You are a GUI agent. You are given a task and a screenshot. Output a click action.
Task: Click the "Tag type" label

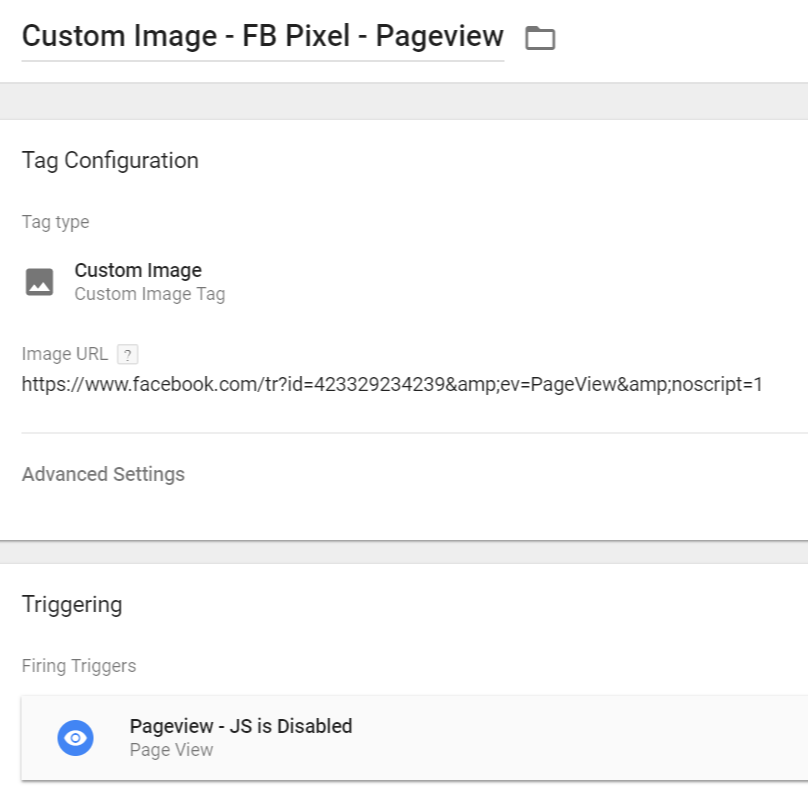55,222
